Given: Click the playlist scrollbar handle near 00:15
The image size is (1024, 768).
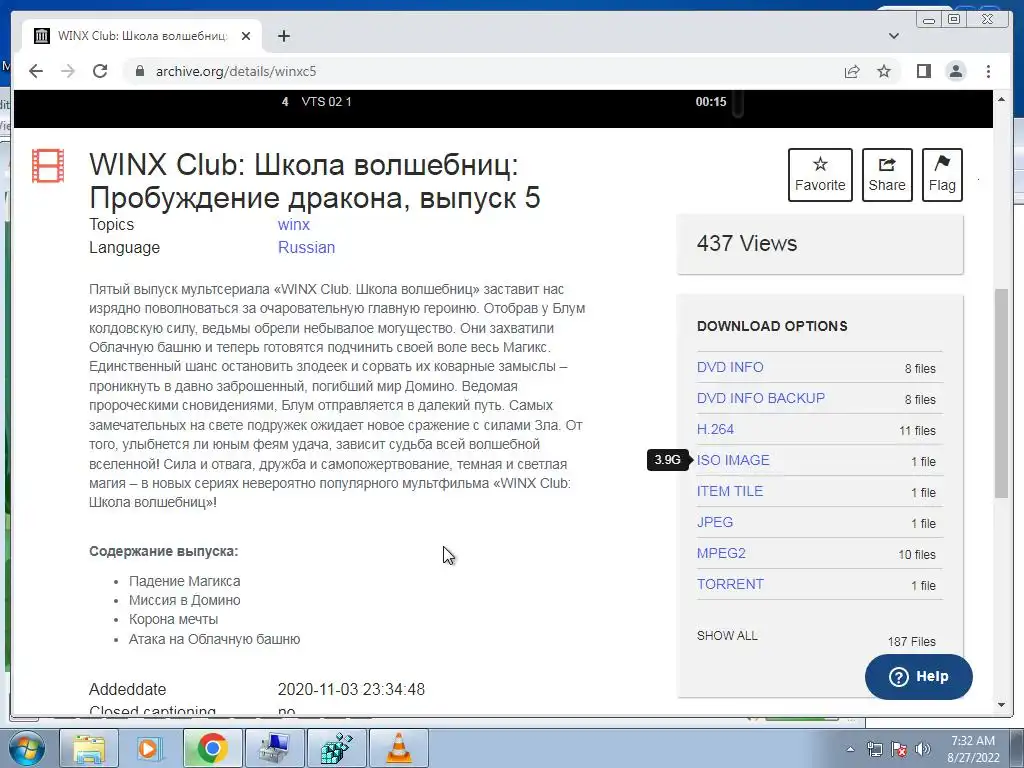Looking at the screenshot, I should tap(738, 104).
